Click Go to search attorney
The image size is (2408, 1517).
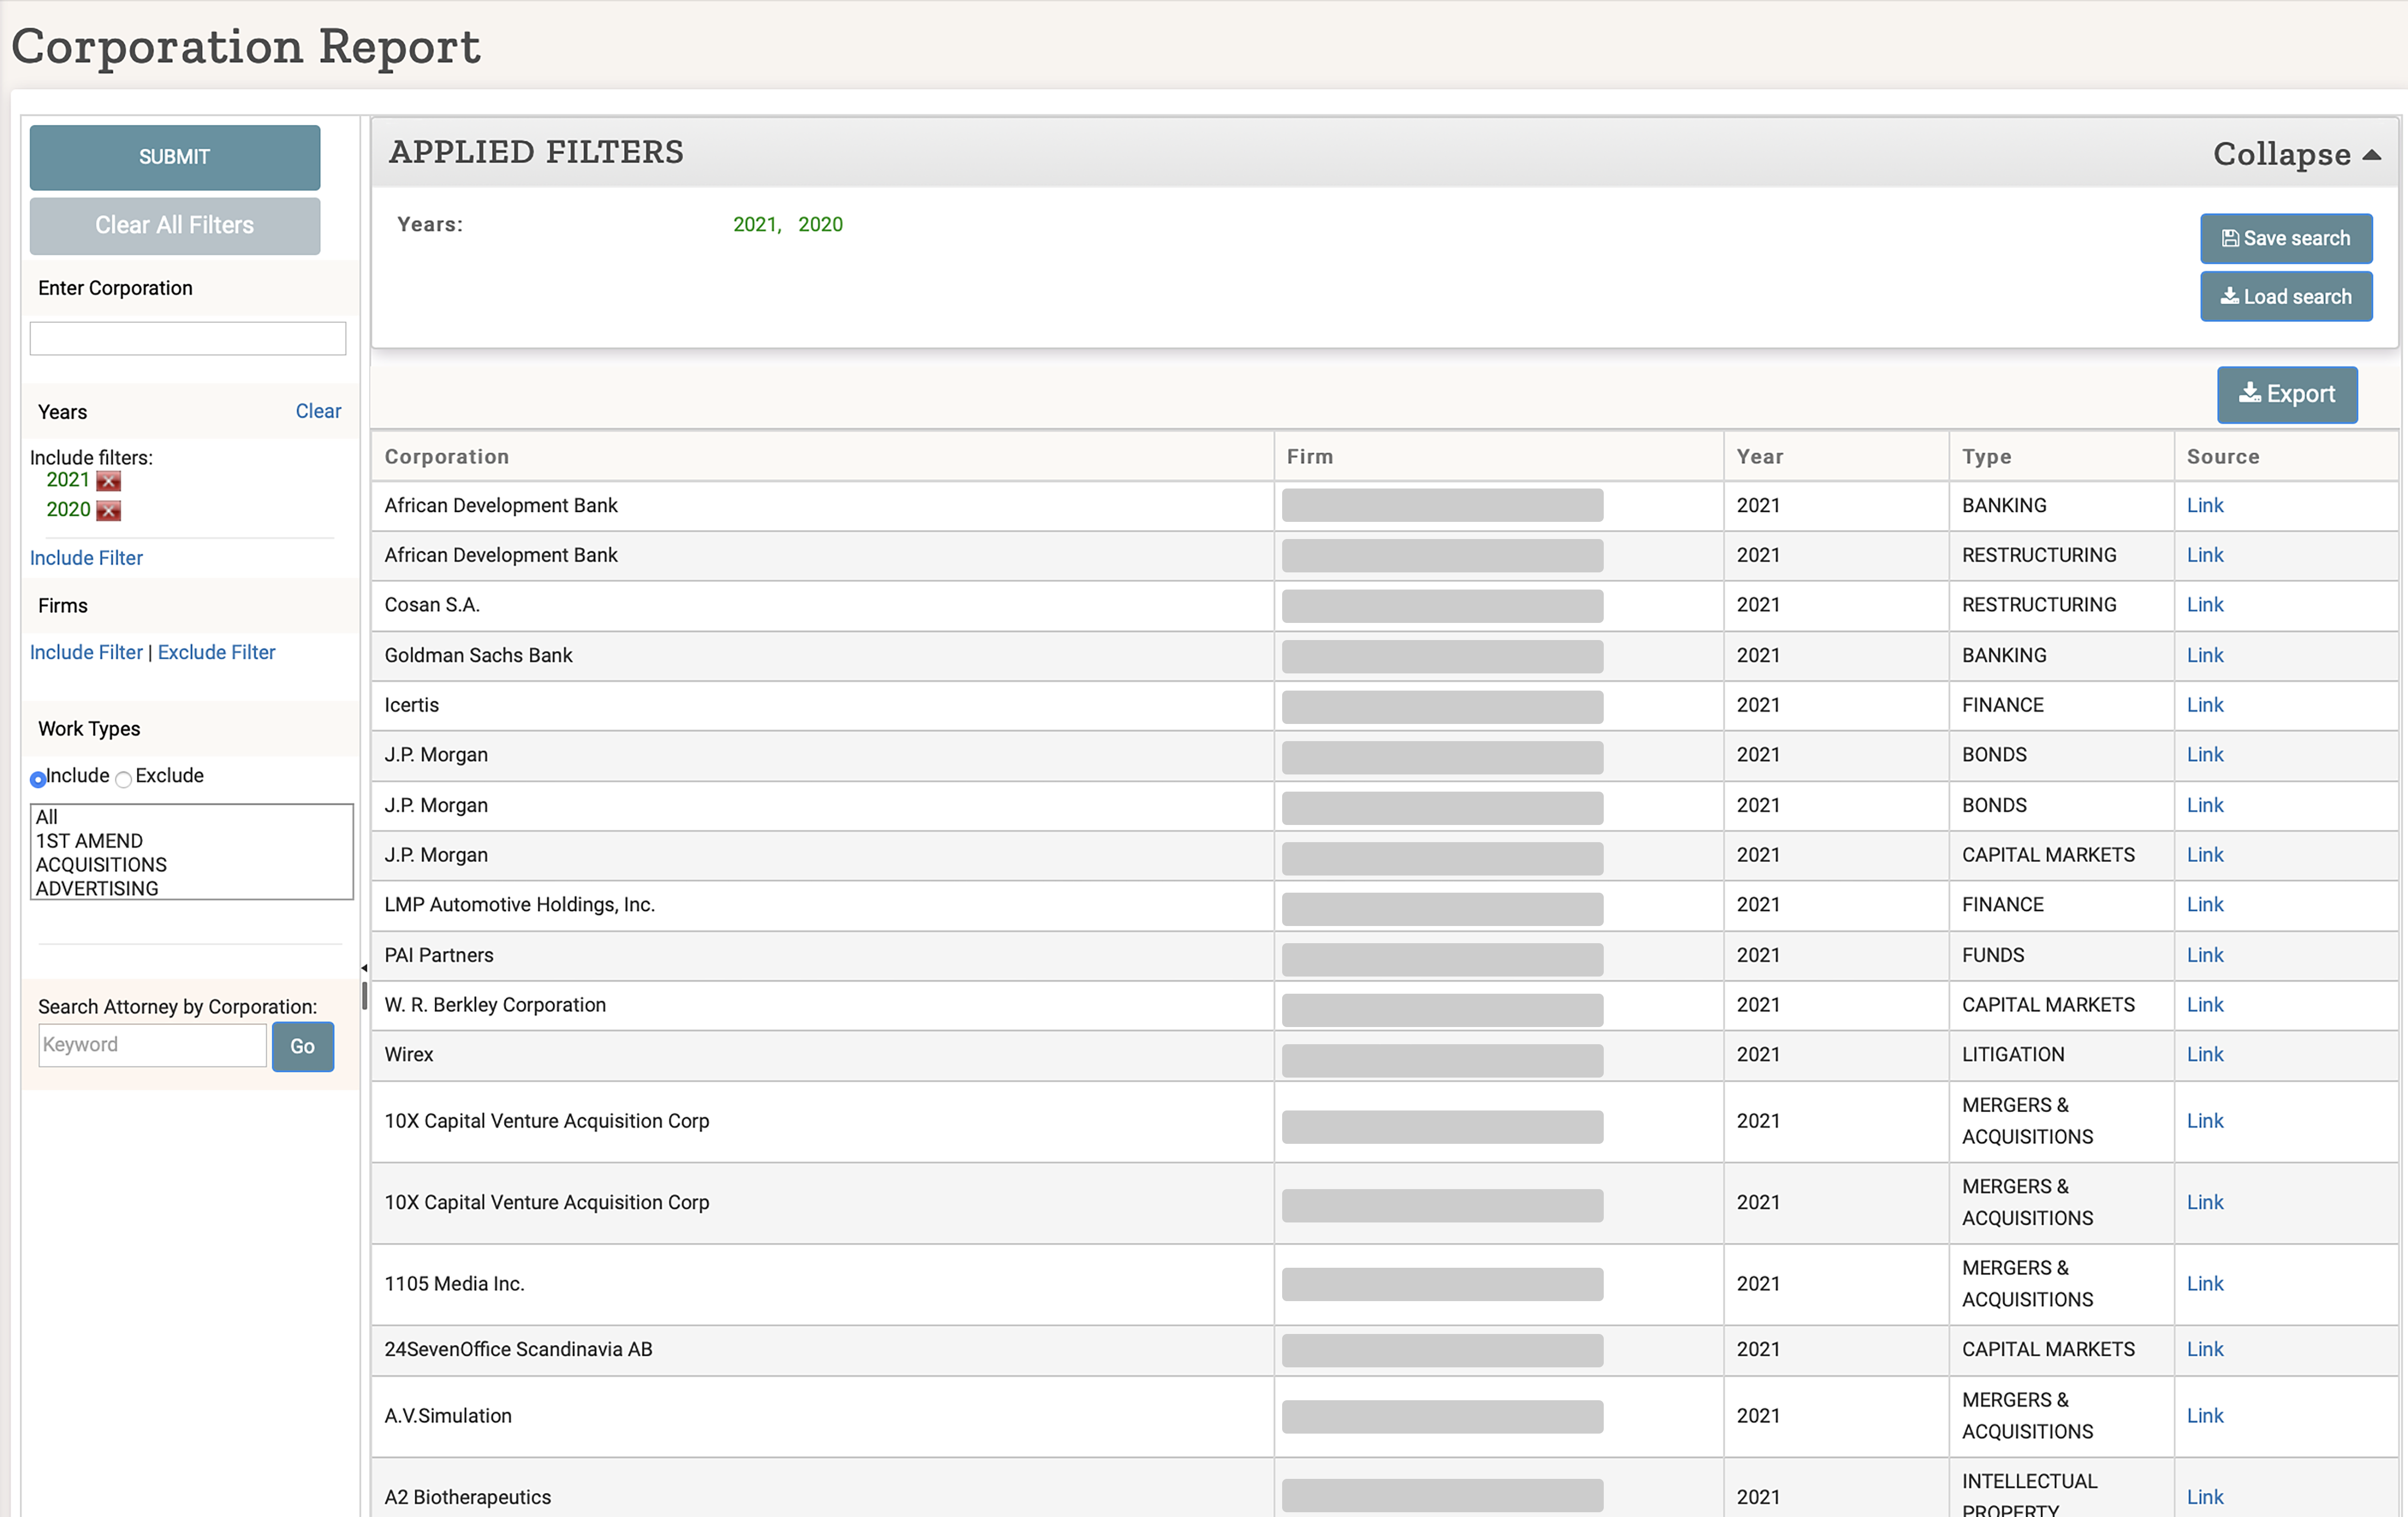click(x=303, y=1046)
